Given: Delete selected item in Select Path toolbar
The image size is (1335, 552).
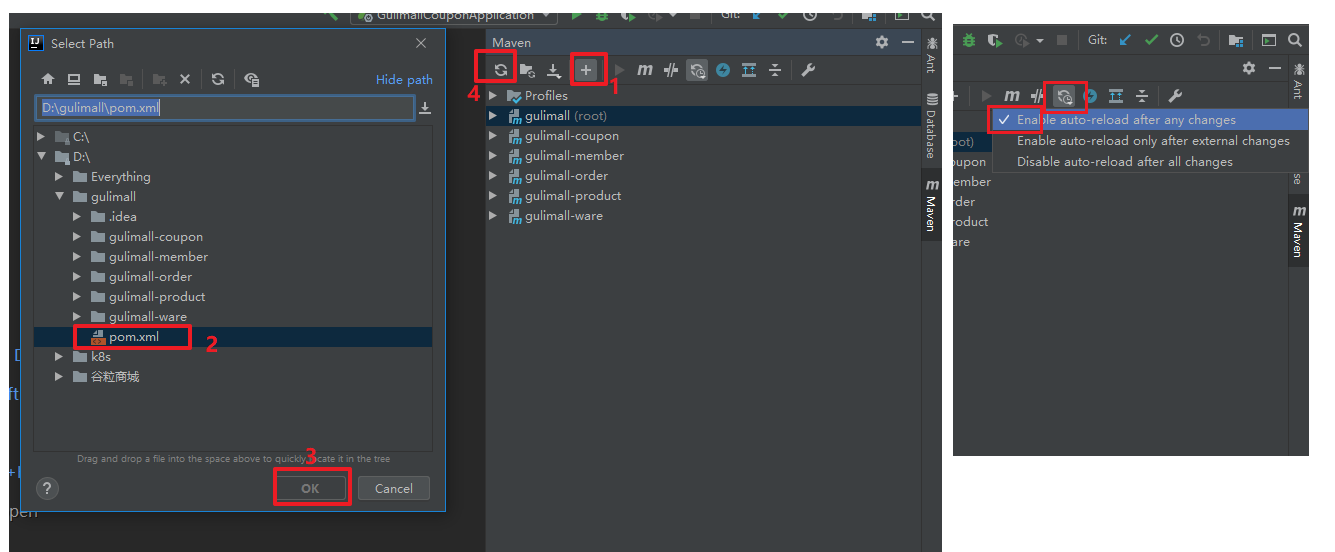Looking at the screenshot, I should (x=185, y=79).
